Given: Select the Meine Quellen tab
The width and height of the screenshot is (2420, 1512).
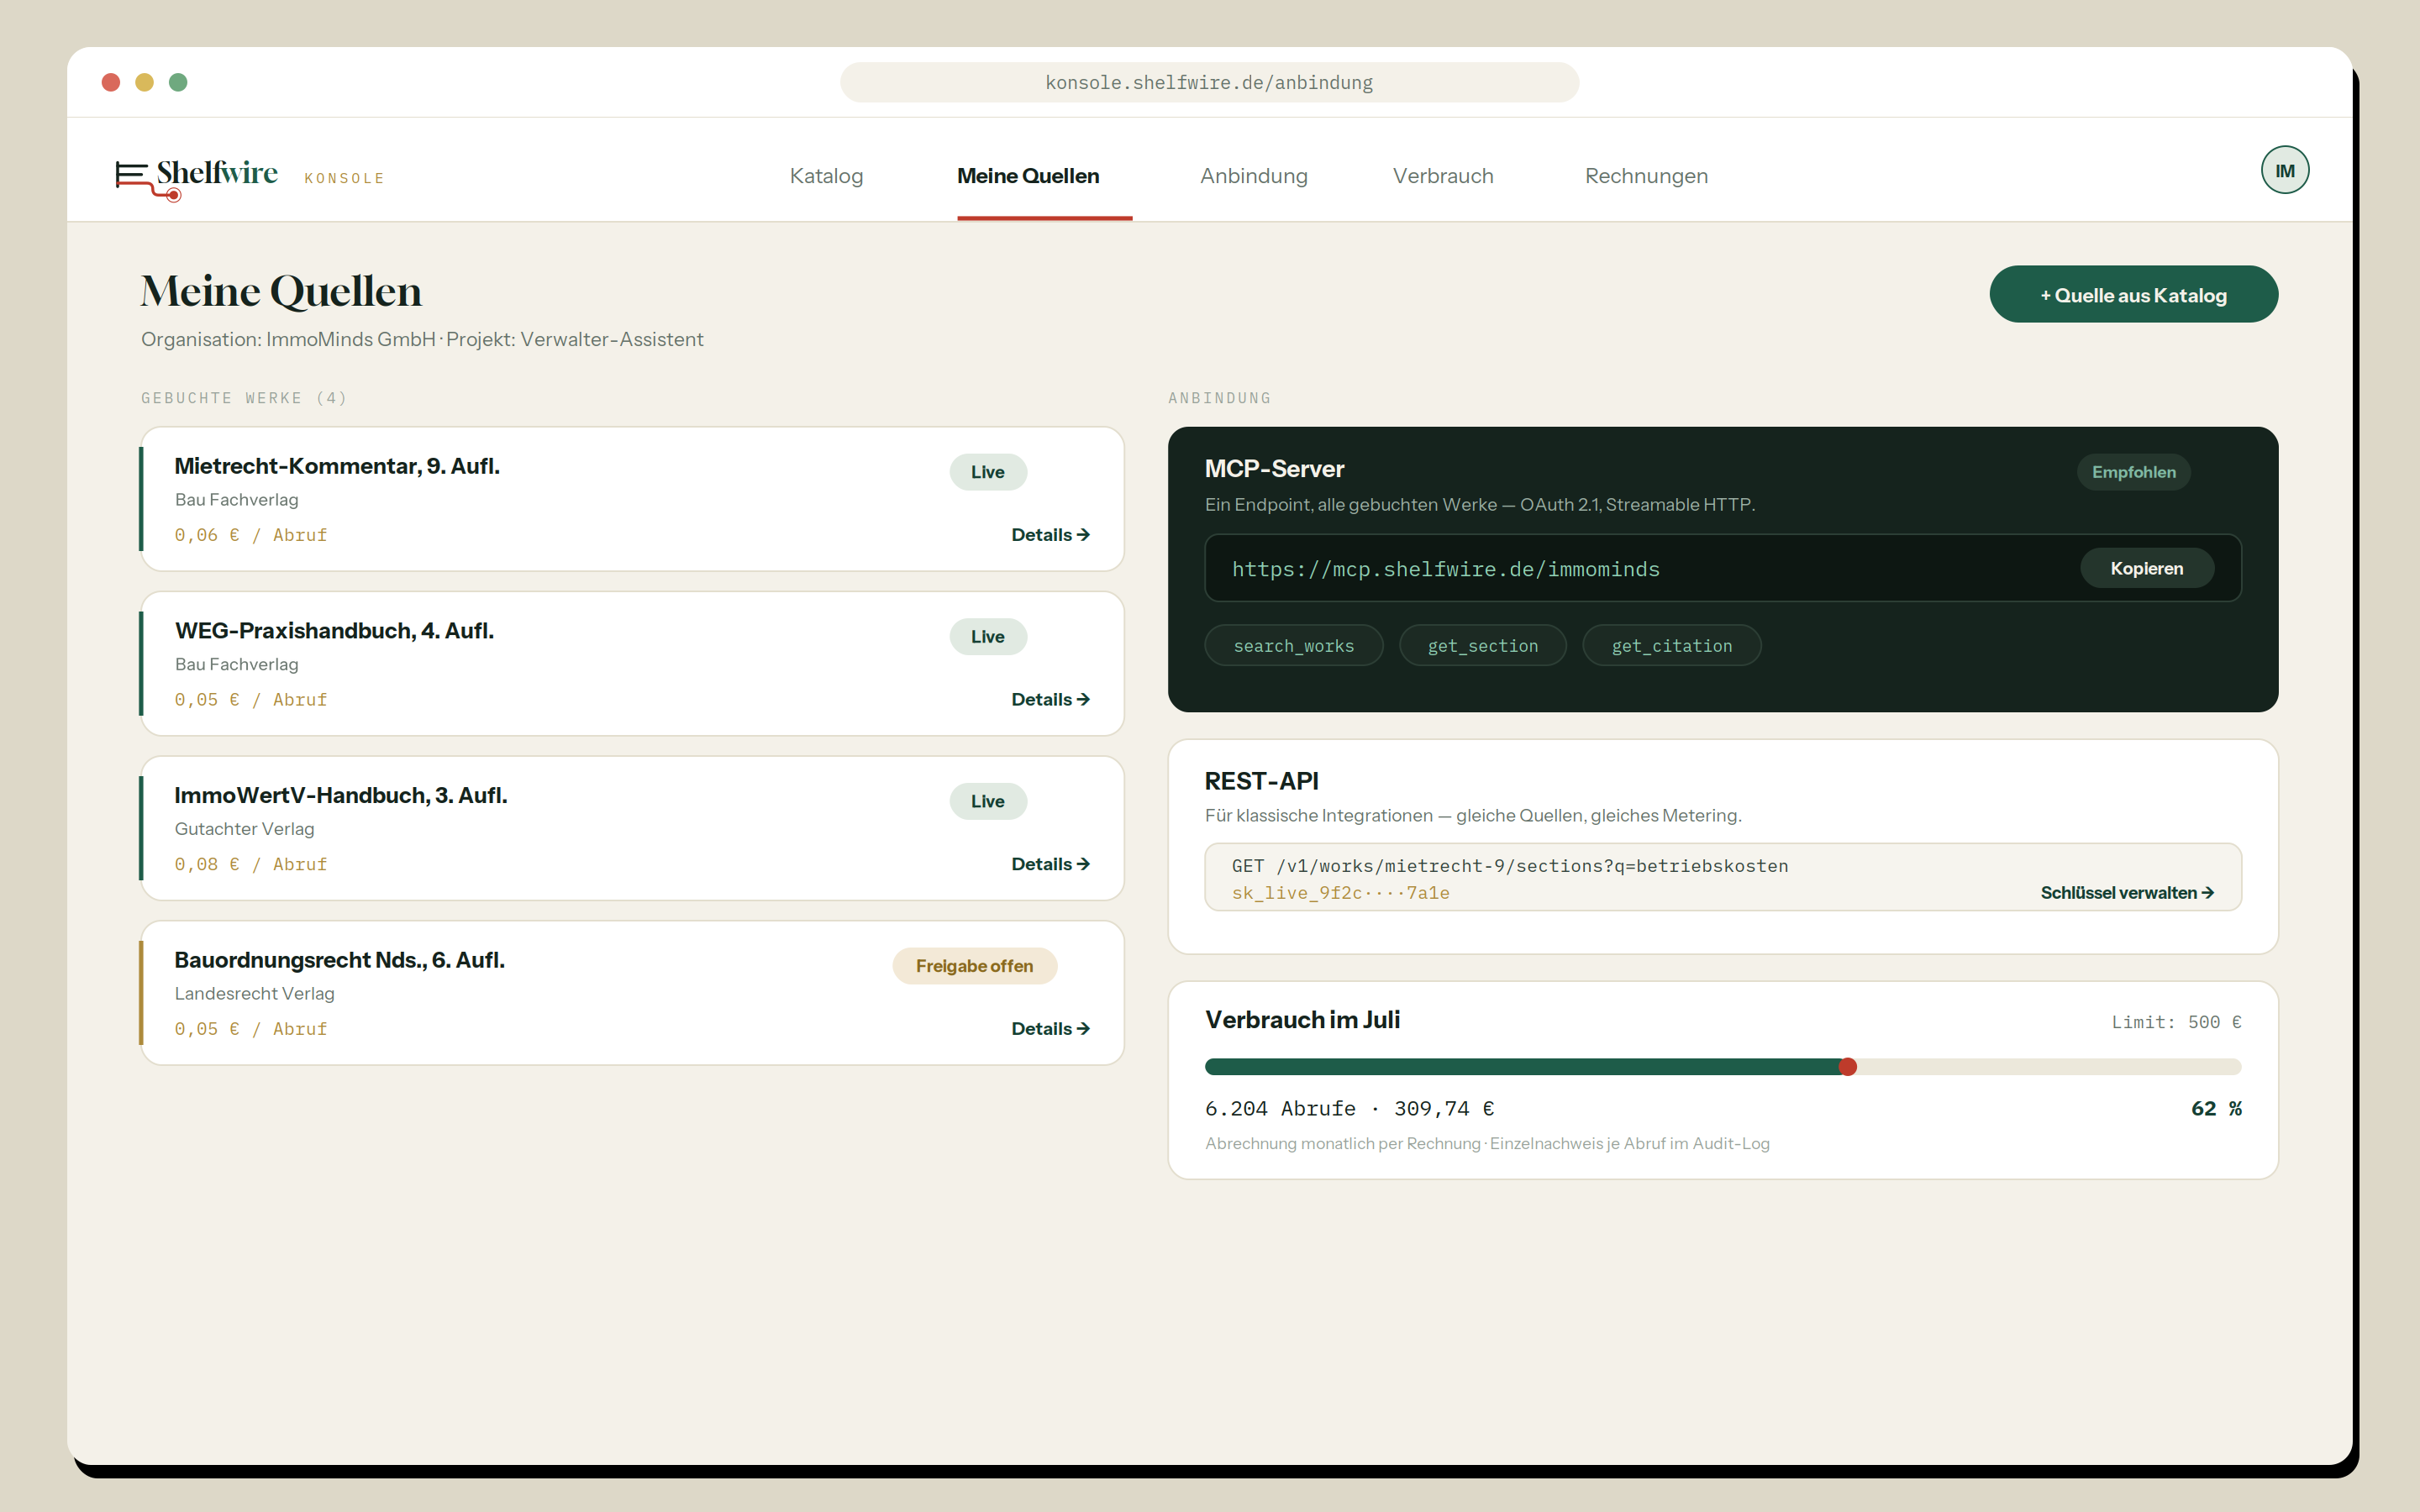Looking at the screenshot, I should click(1028, 176).
